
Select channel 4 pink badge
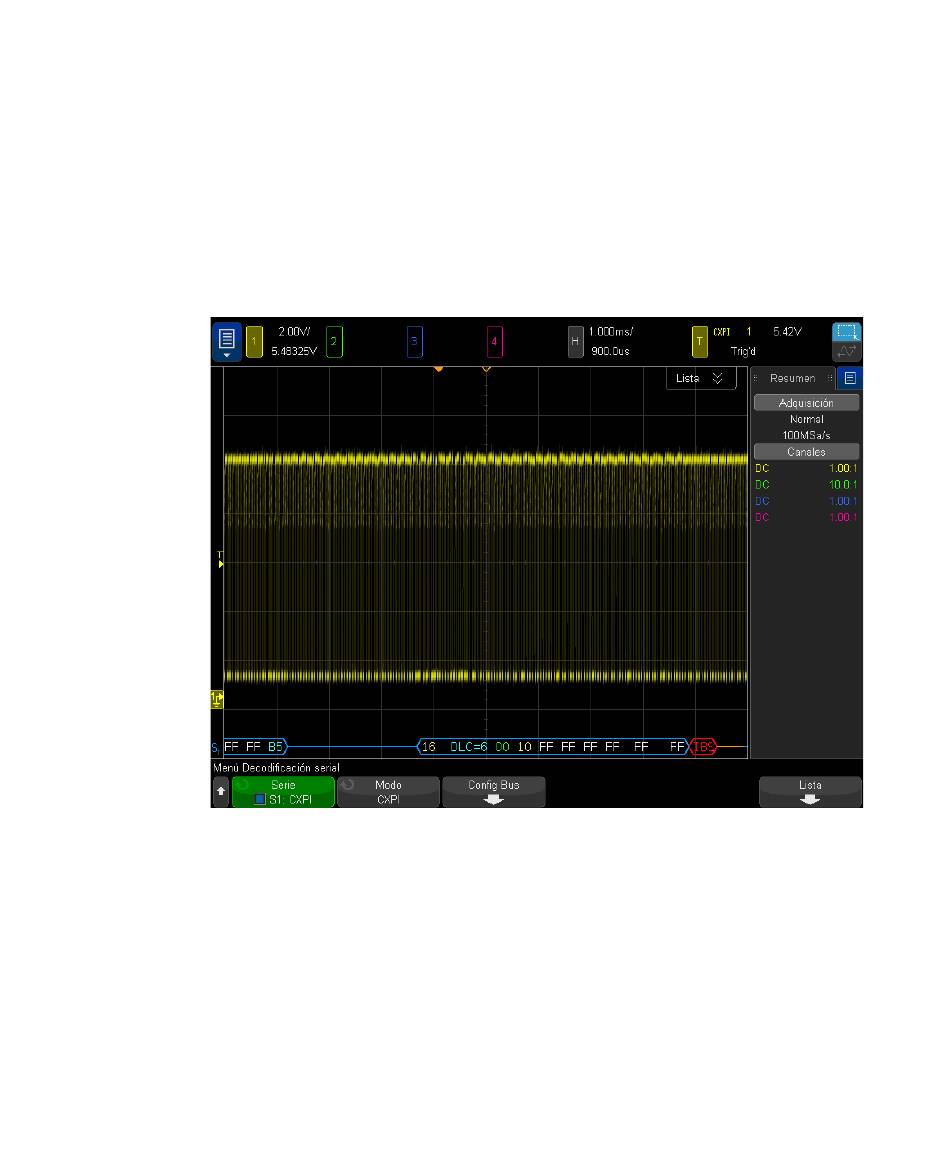(x=494, y=342)
